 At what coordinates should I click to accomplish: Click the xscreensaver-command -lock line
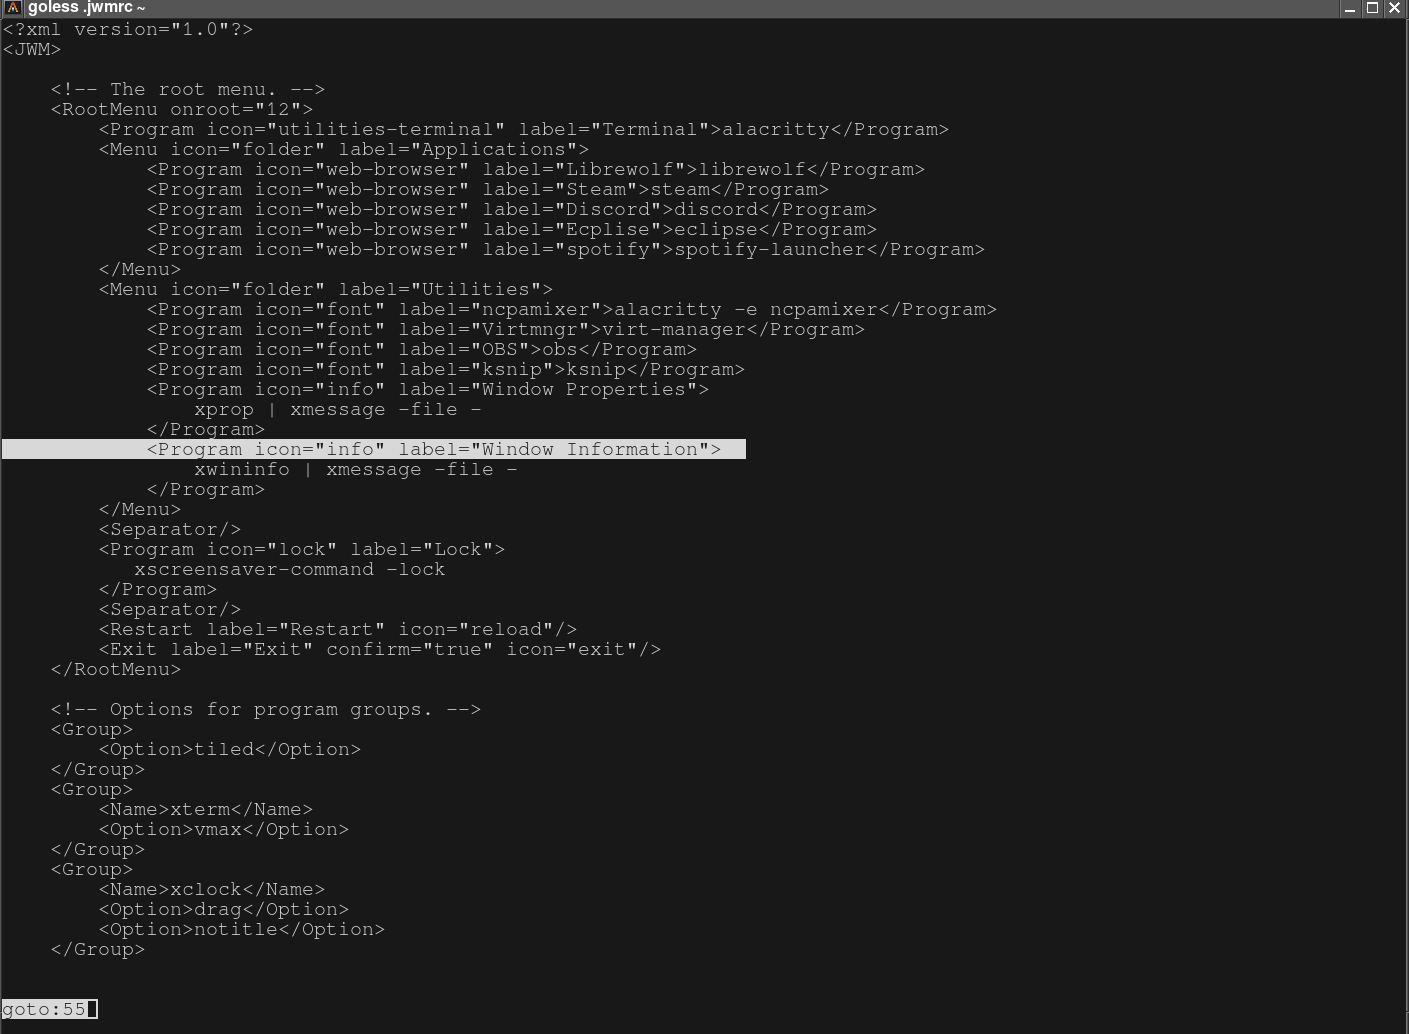click(x=289, y=570)
